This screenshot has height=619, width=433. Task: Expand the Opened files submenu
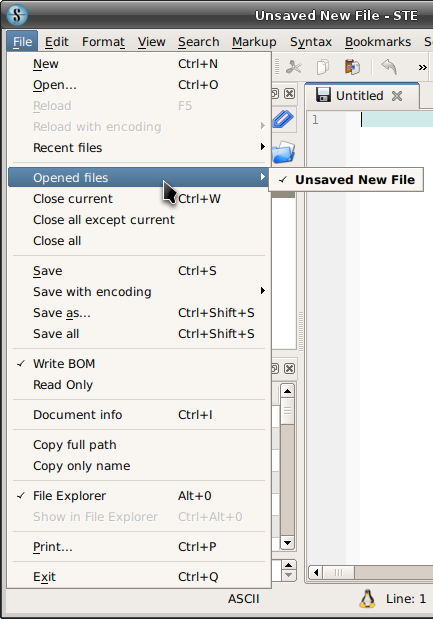click(139, 178)
